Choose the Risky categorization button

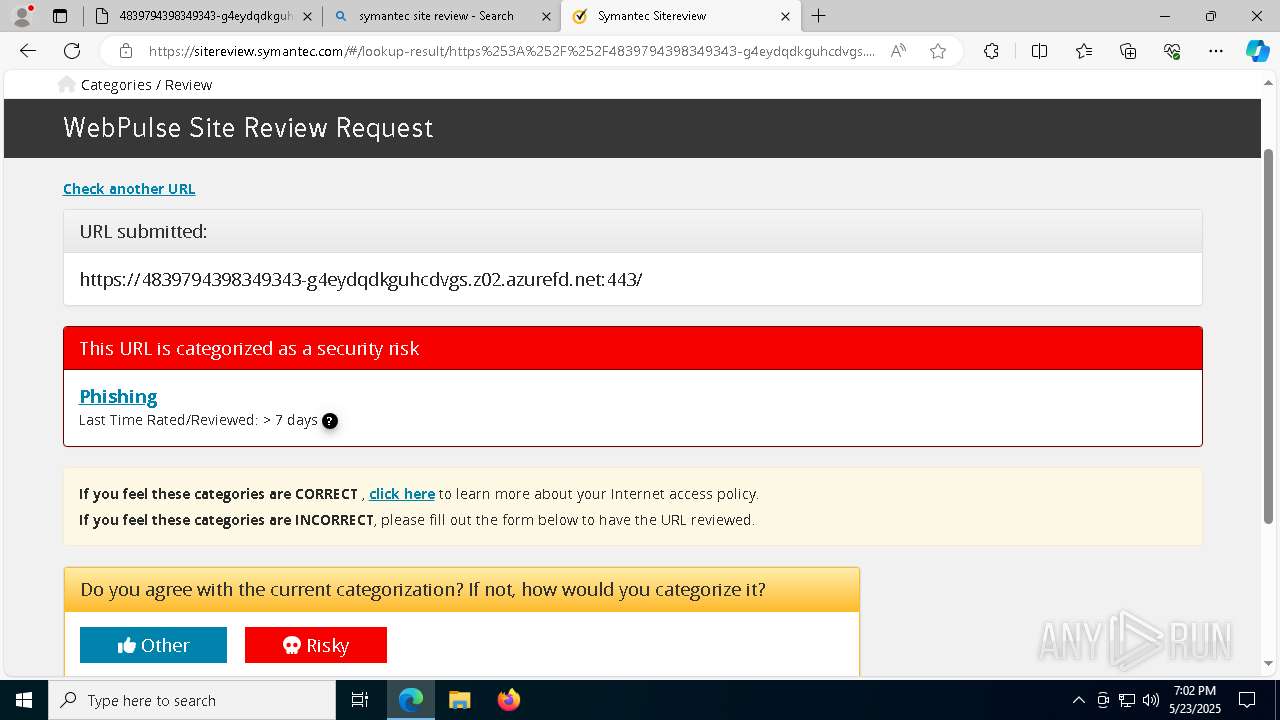tap(316, 645)
